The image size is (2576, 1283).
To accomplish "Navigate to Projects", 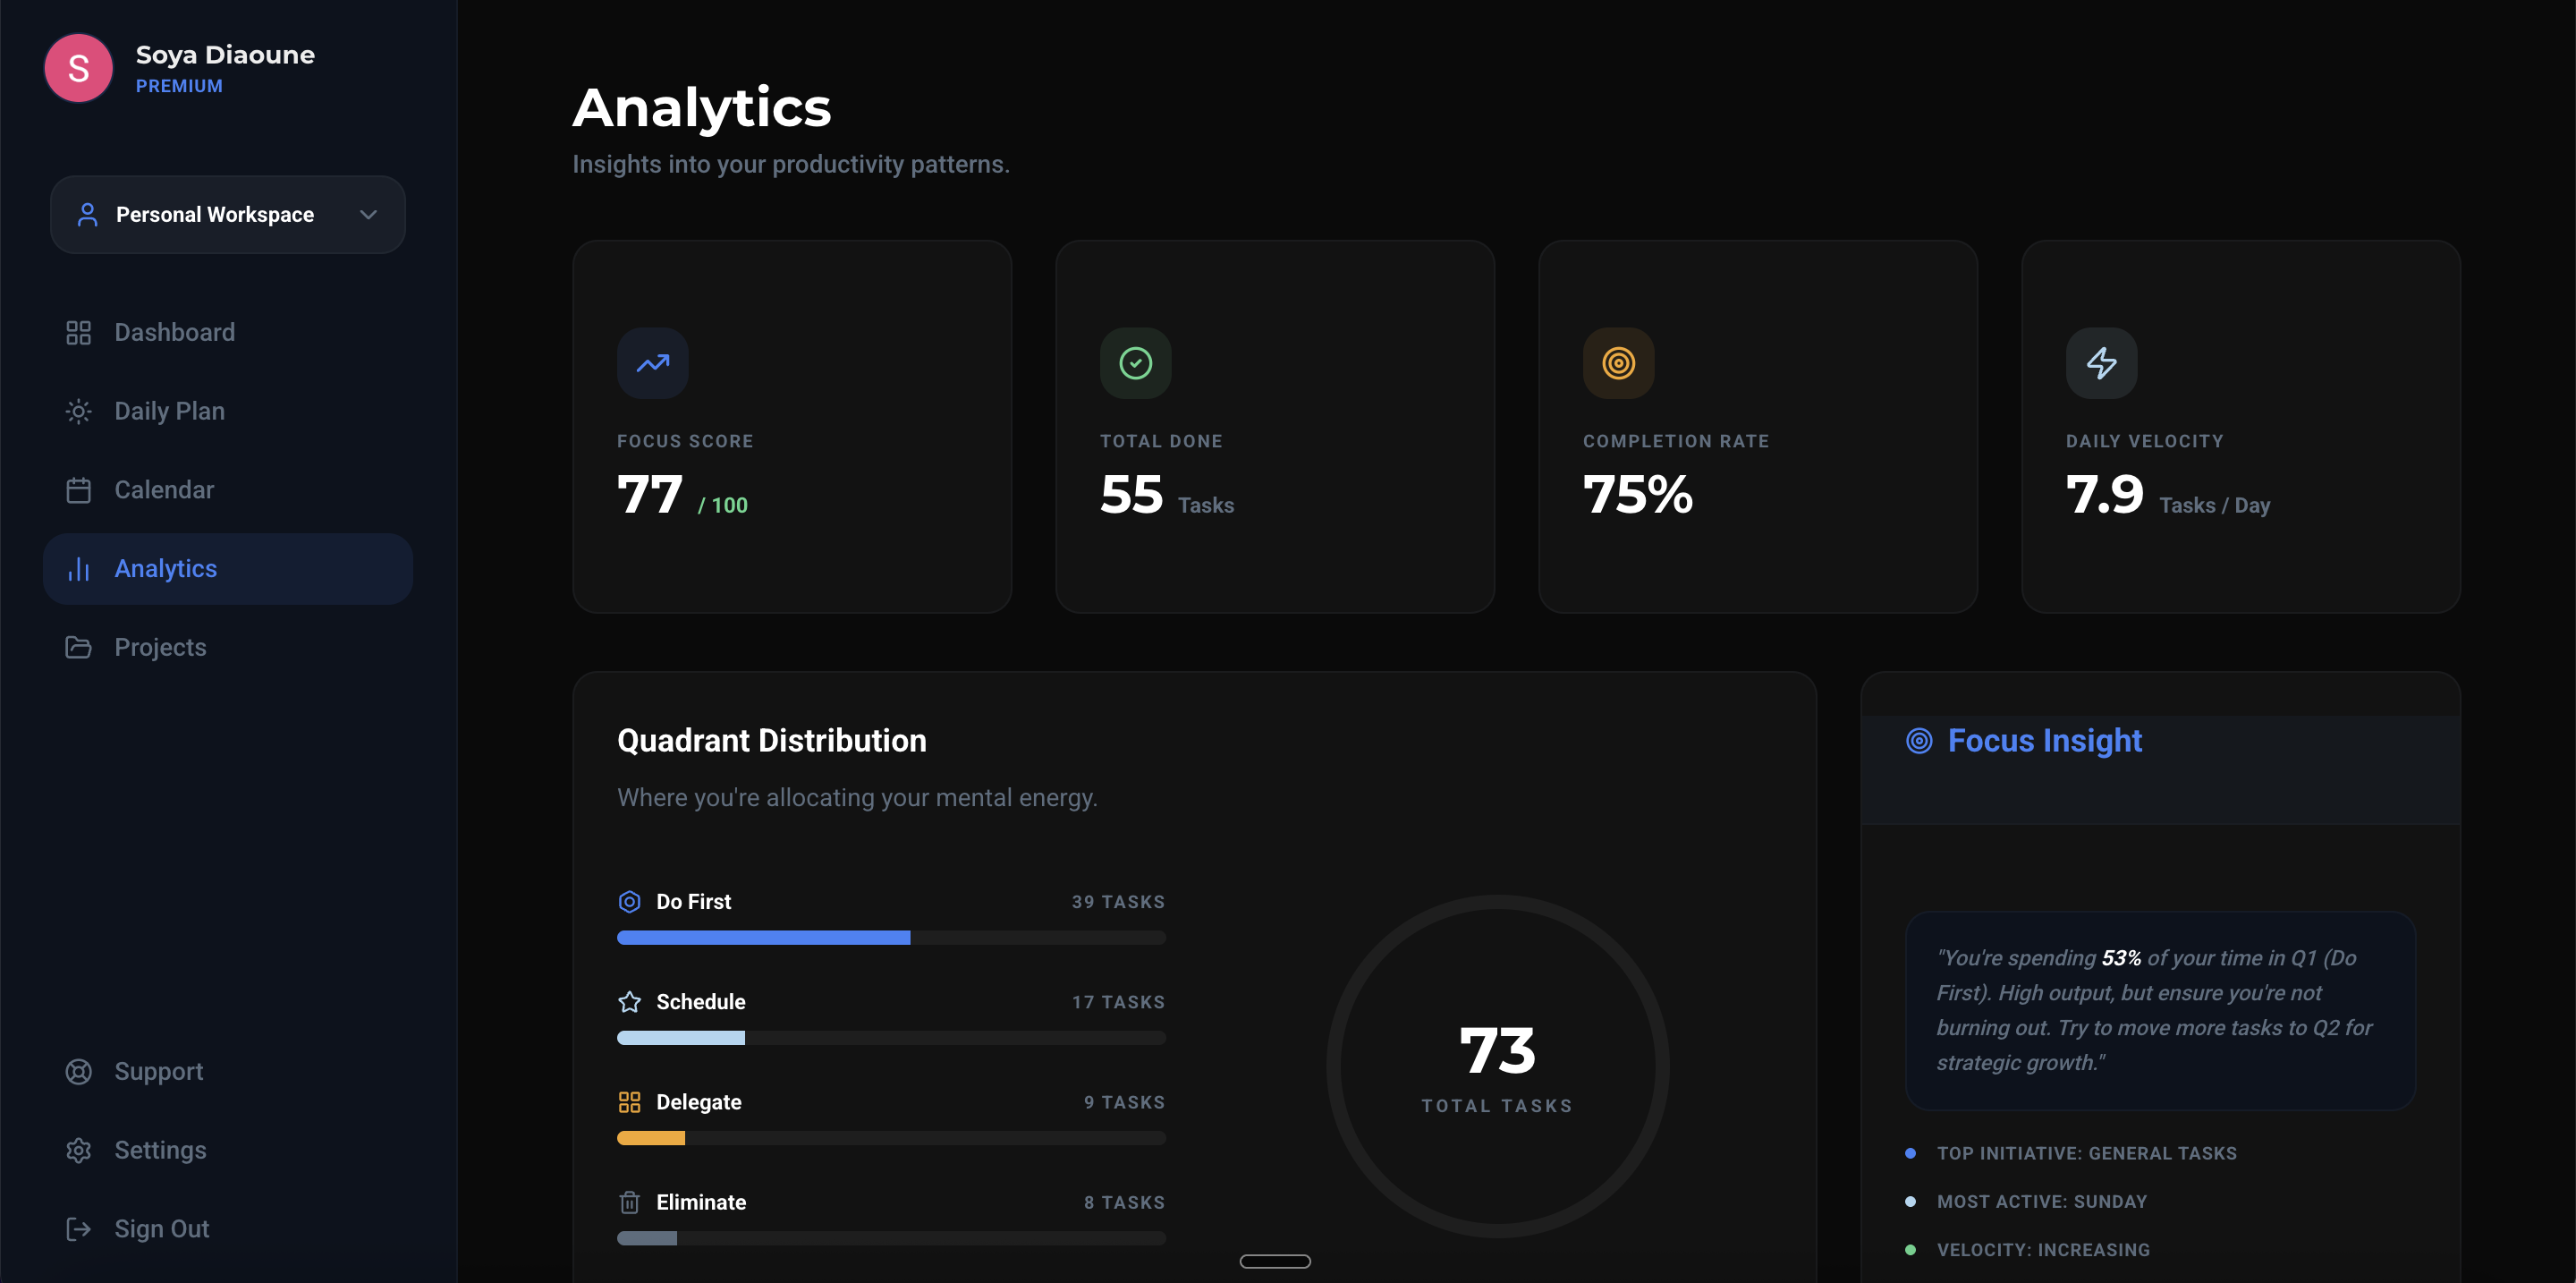I will click(160, 647).
